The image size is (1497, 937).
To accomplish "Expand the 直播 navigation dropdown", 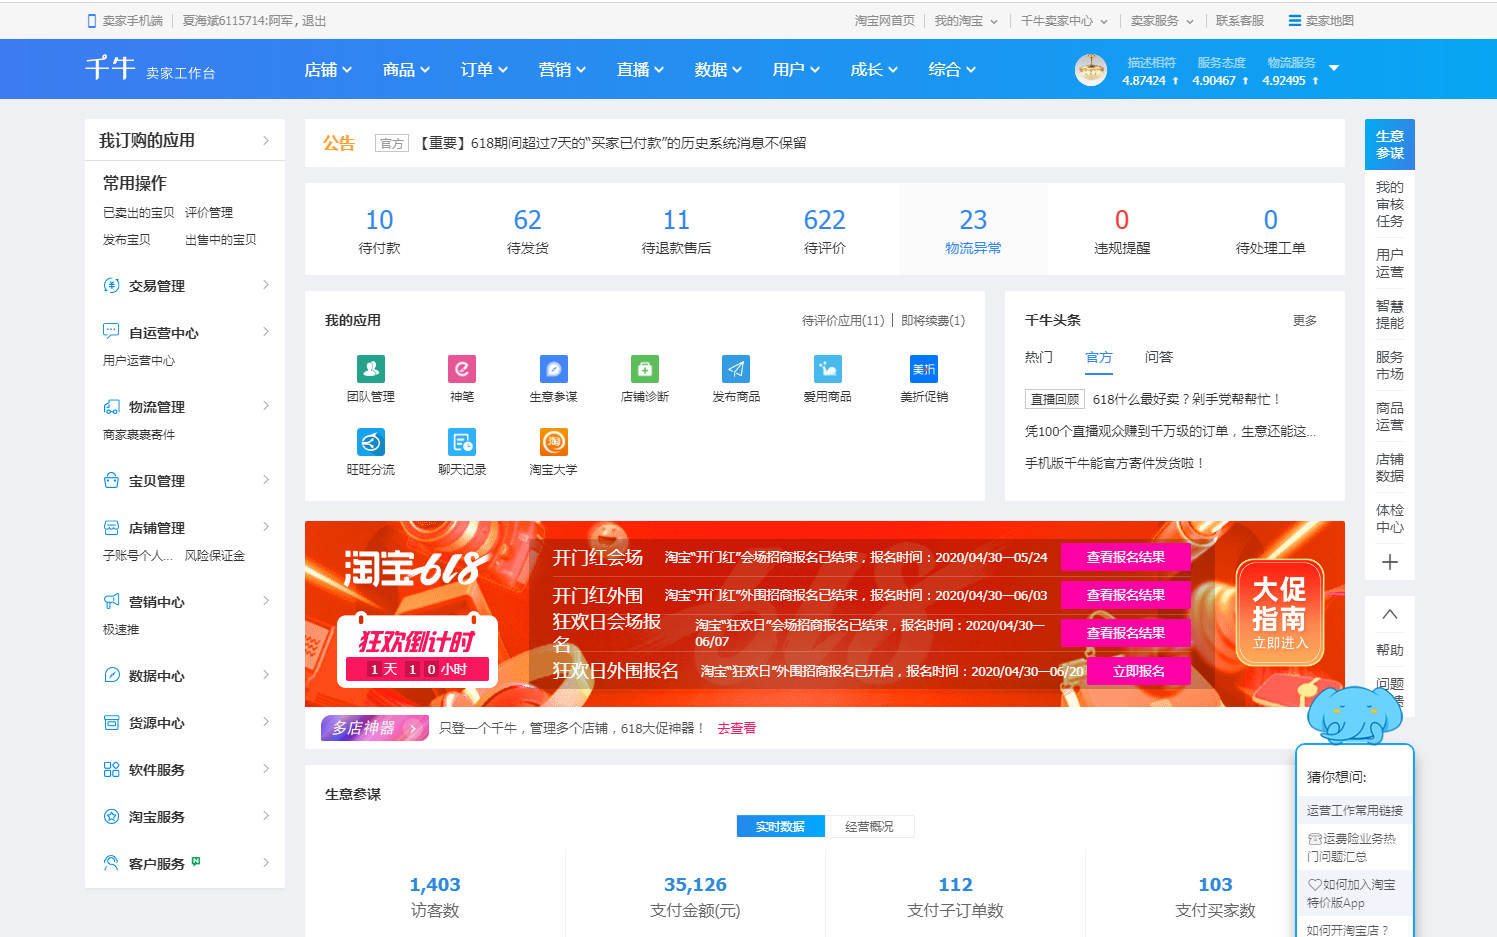I will coord(640,69).
